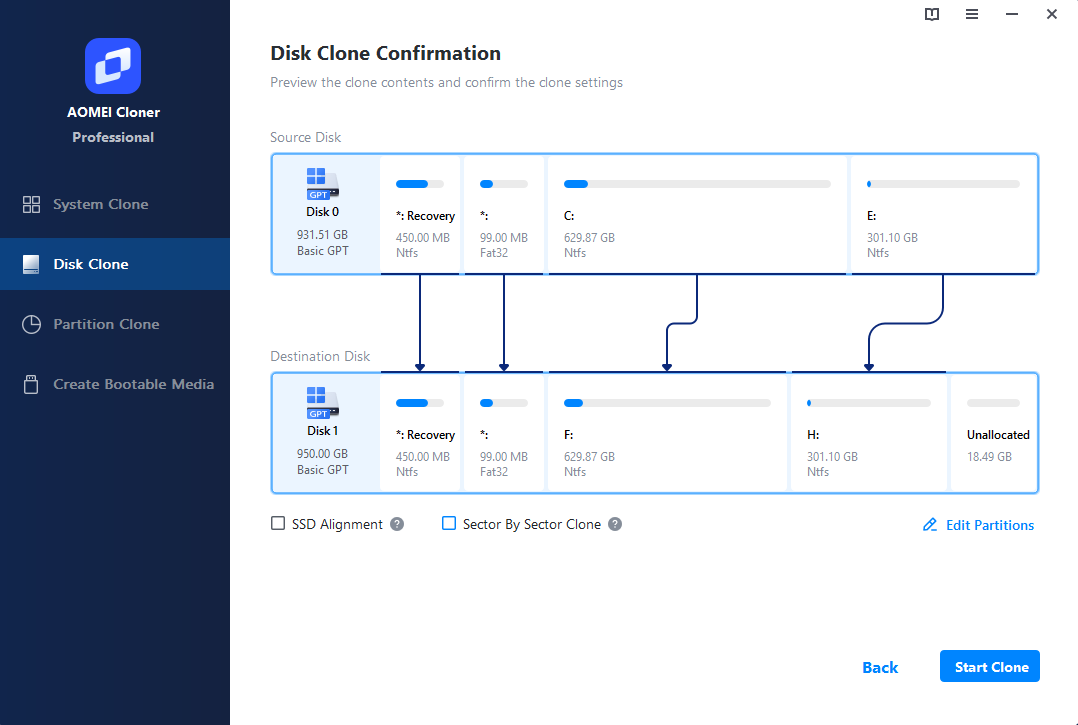1078x725 pixels.
Task: Go to Partition Clone in the sidebar
Action: coord(115,324)
